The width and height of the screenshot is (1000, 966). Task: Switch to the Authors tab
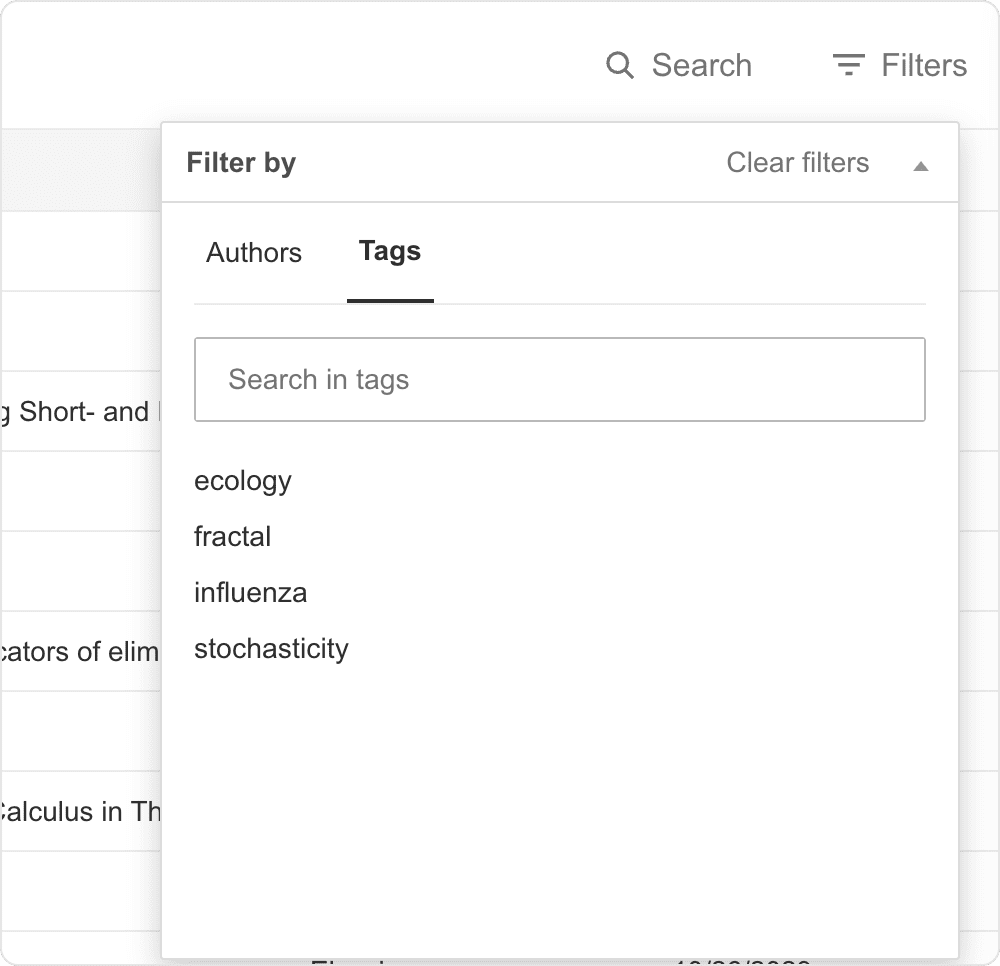pyautogui.click(x=253, y=253)
